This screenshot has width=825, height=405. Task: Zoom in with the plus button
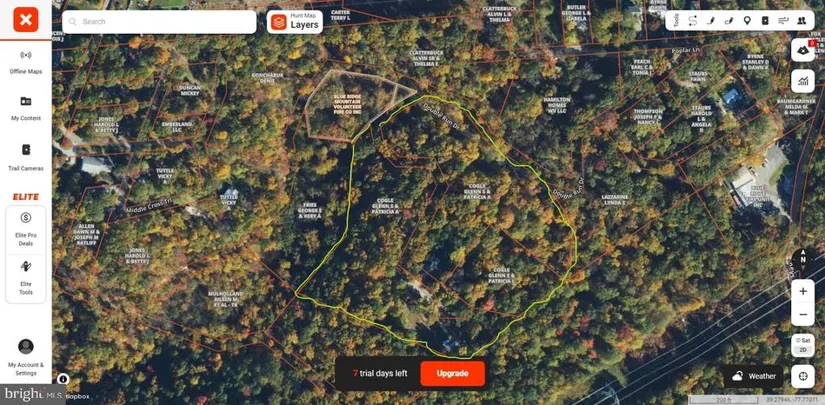[x=803, y=291]
